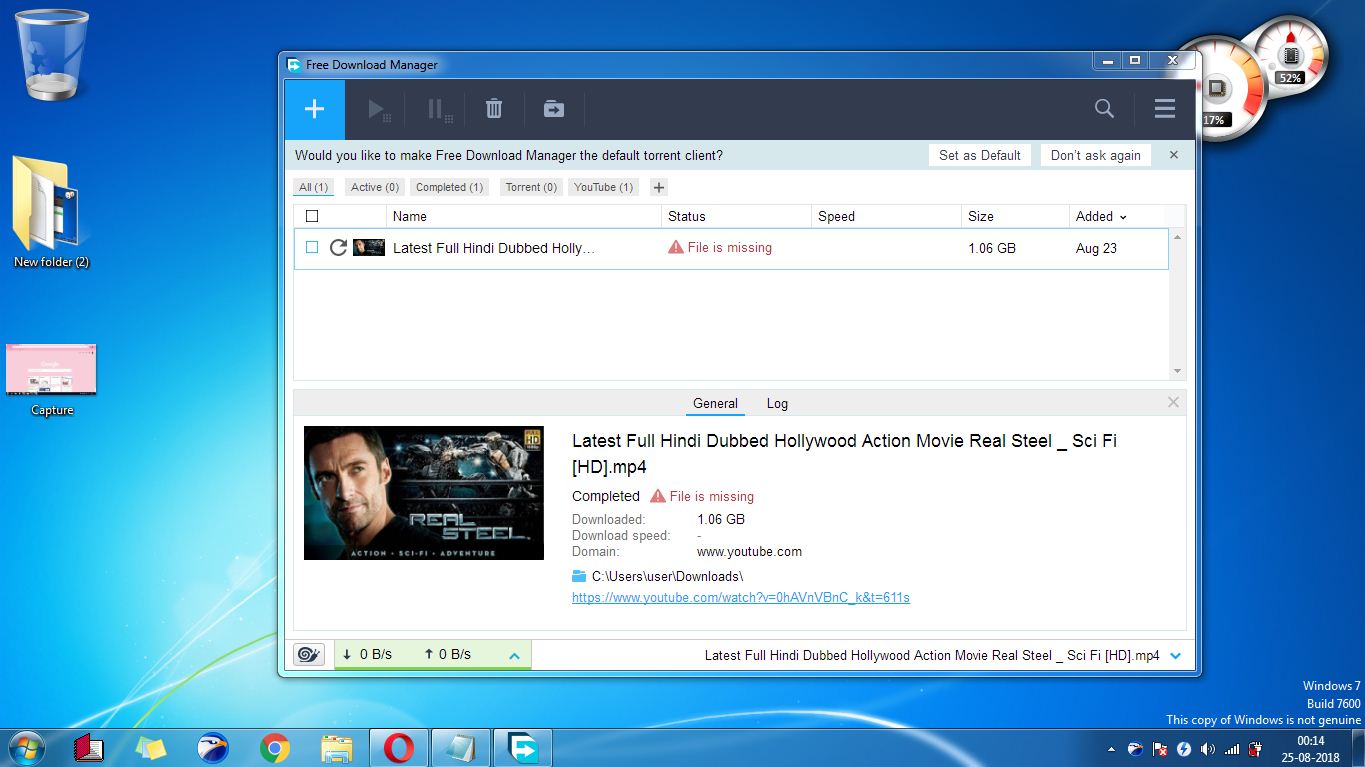The width and height of the screenshot is (1365, 767).
Task: Collapse the speed status bar panel
Action: [x=513, y=654]
